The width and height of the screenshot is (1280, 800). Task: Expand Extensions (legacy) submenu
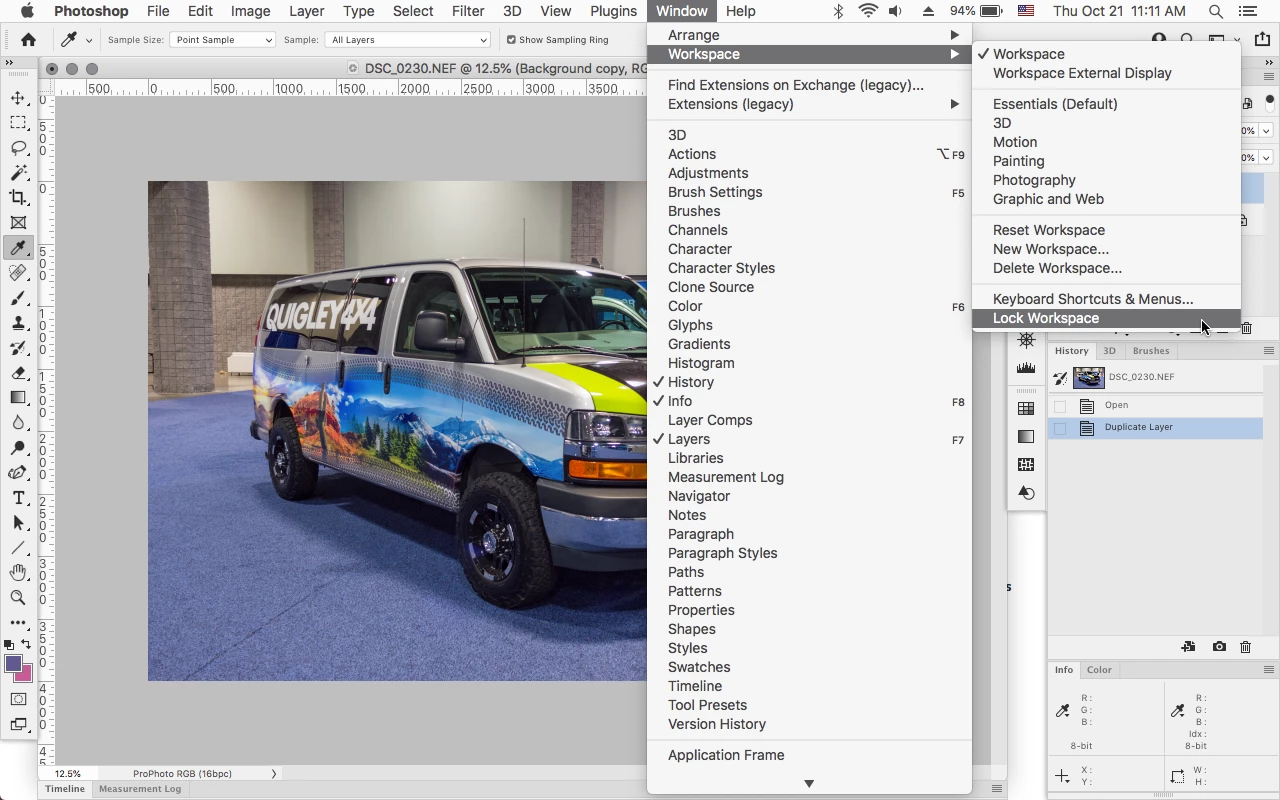click(x=809, y=104)
